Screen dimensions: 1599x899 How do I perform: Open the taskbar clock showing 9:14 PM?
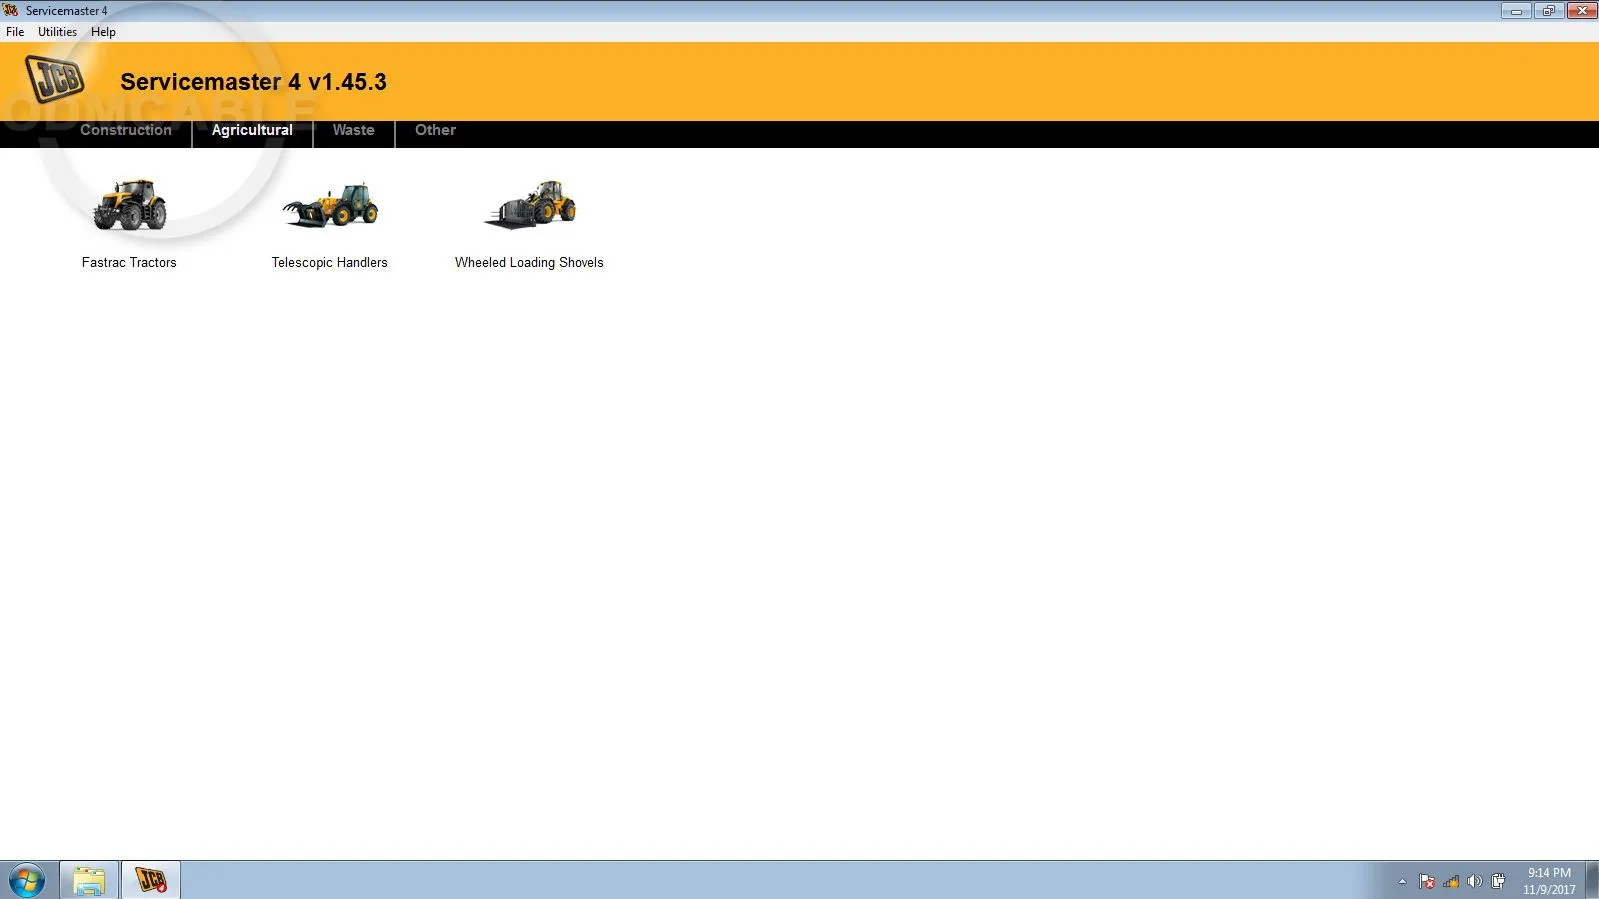pyautogui.click(x=1549, y=881)
